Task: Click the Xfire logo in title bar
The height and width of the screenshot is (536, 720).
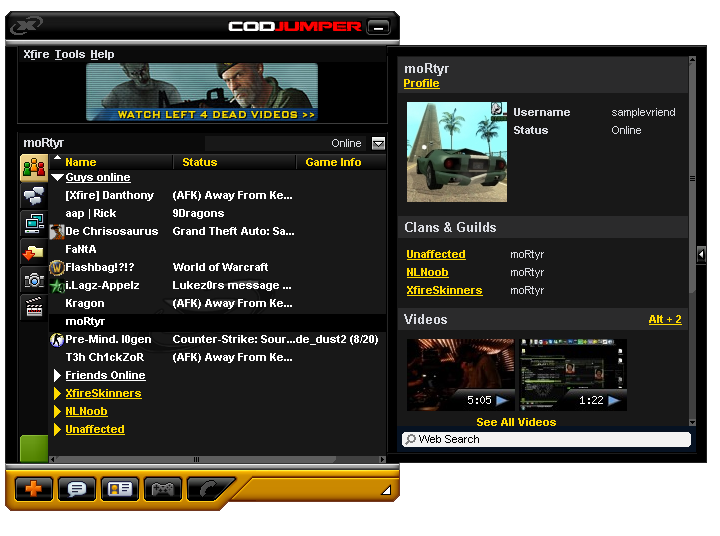Action: tap(26, 26)
